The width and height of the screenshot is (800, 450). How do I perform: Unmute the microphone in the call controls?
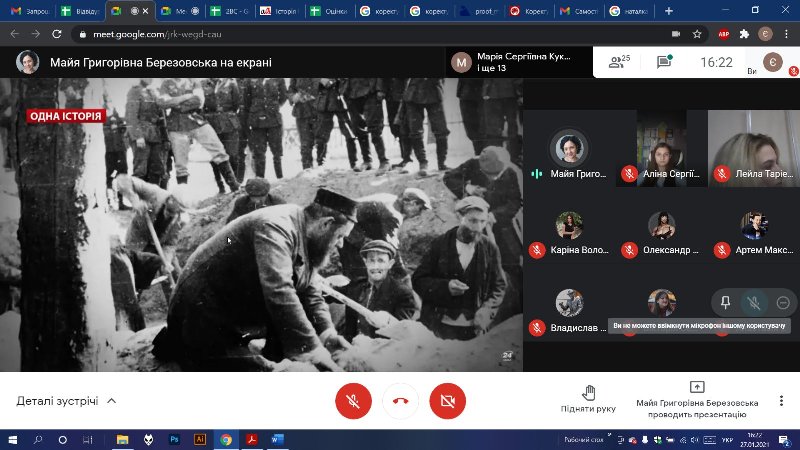click(353, 401)
